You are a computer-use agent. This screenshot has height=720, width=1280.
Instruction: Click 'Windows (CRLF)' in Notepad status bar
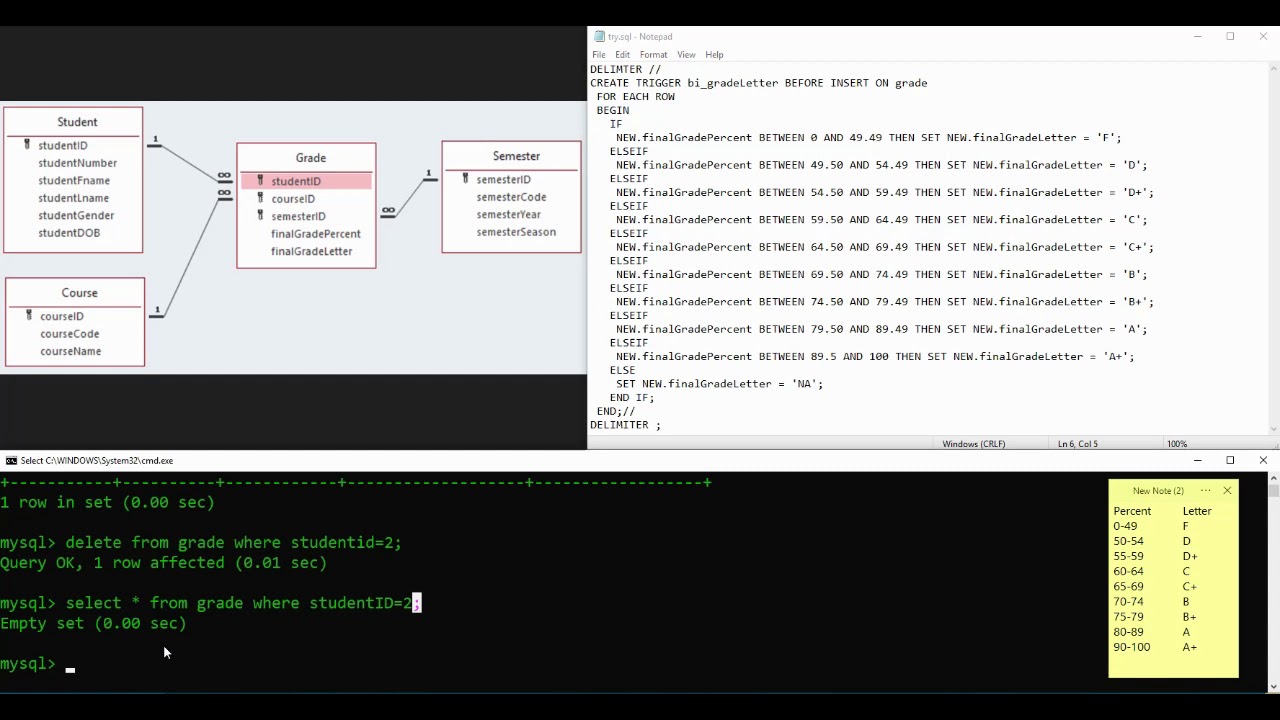(x=973, y=444)
